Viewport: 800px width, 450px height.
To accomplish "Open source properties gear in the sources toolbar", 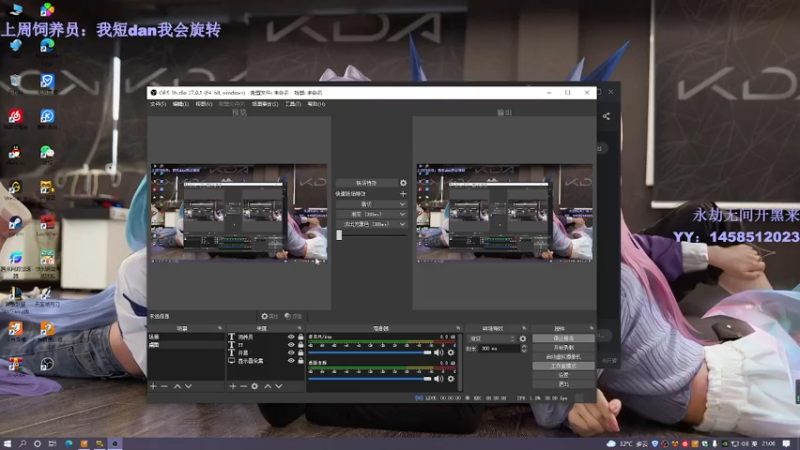I will coord(255,386).
